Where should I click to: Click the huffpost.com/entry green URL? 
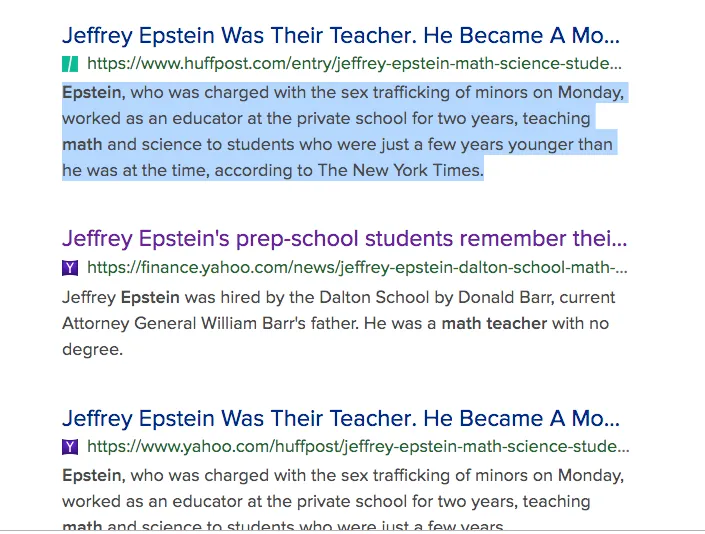pyautogui.click(x=354, y=64)
